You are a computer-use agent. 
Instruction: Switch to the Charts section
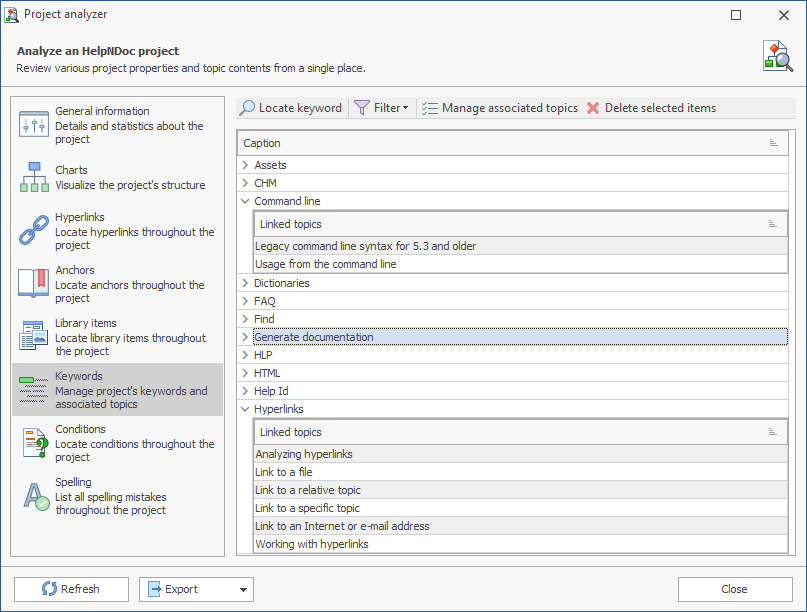pyautogui.click(x=117, y=178)
